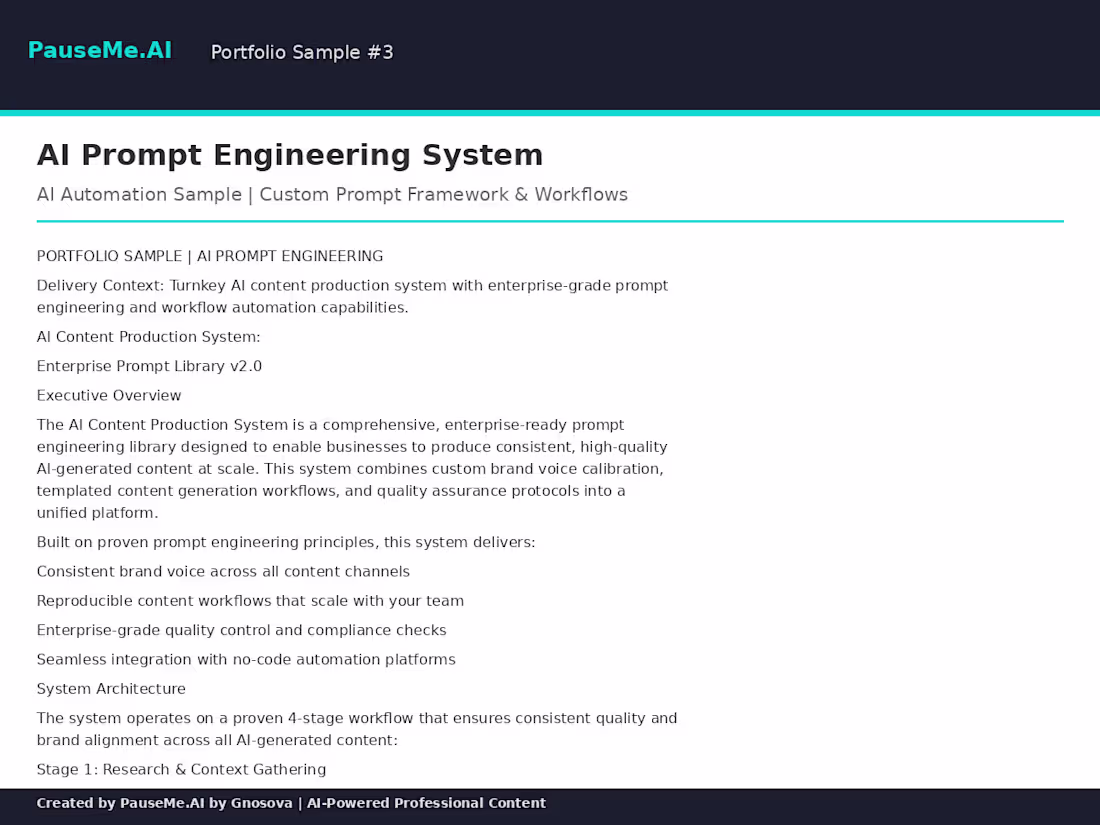Click the PauseMe.AI logo
This screenshot has width=1100, height=825.
point(99,49)
